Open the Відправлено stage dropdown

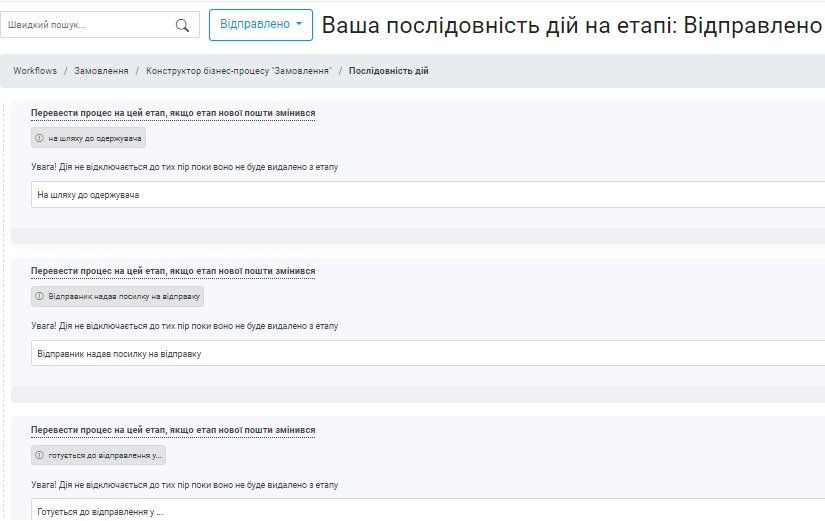[x=261, y=25]
